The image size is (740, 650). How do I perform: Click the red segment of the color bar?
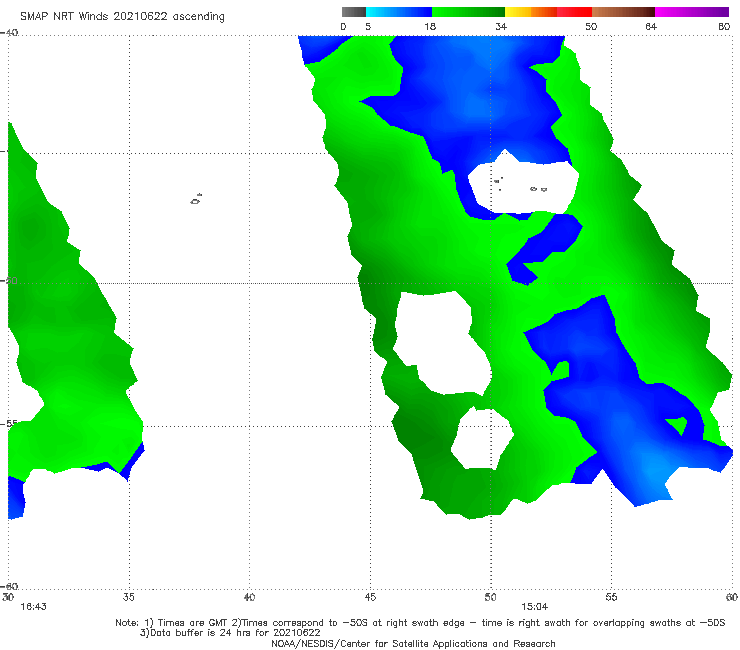[x=574, y=12]
